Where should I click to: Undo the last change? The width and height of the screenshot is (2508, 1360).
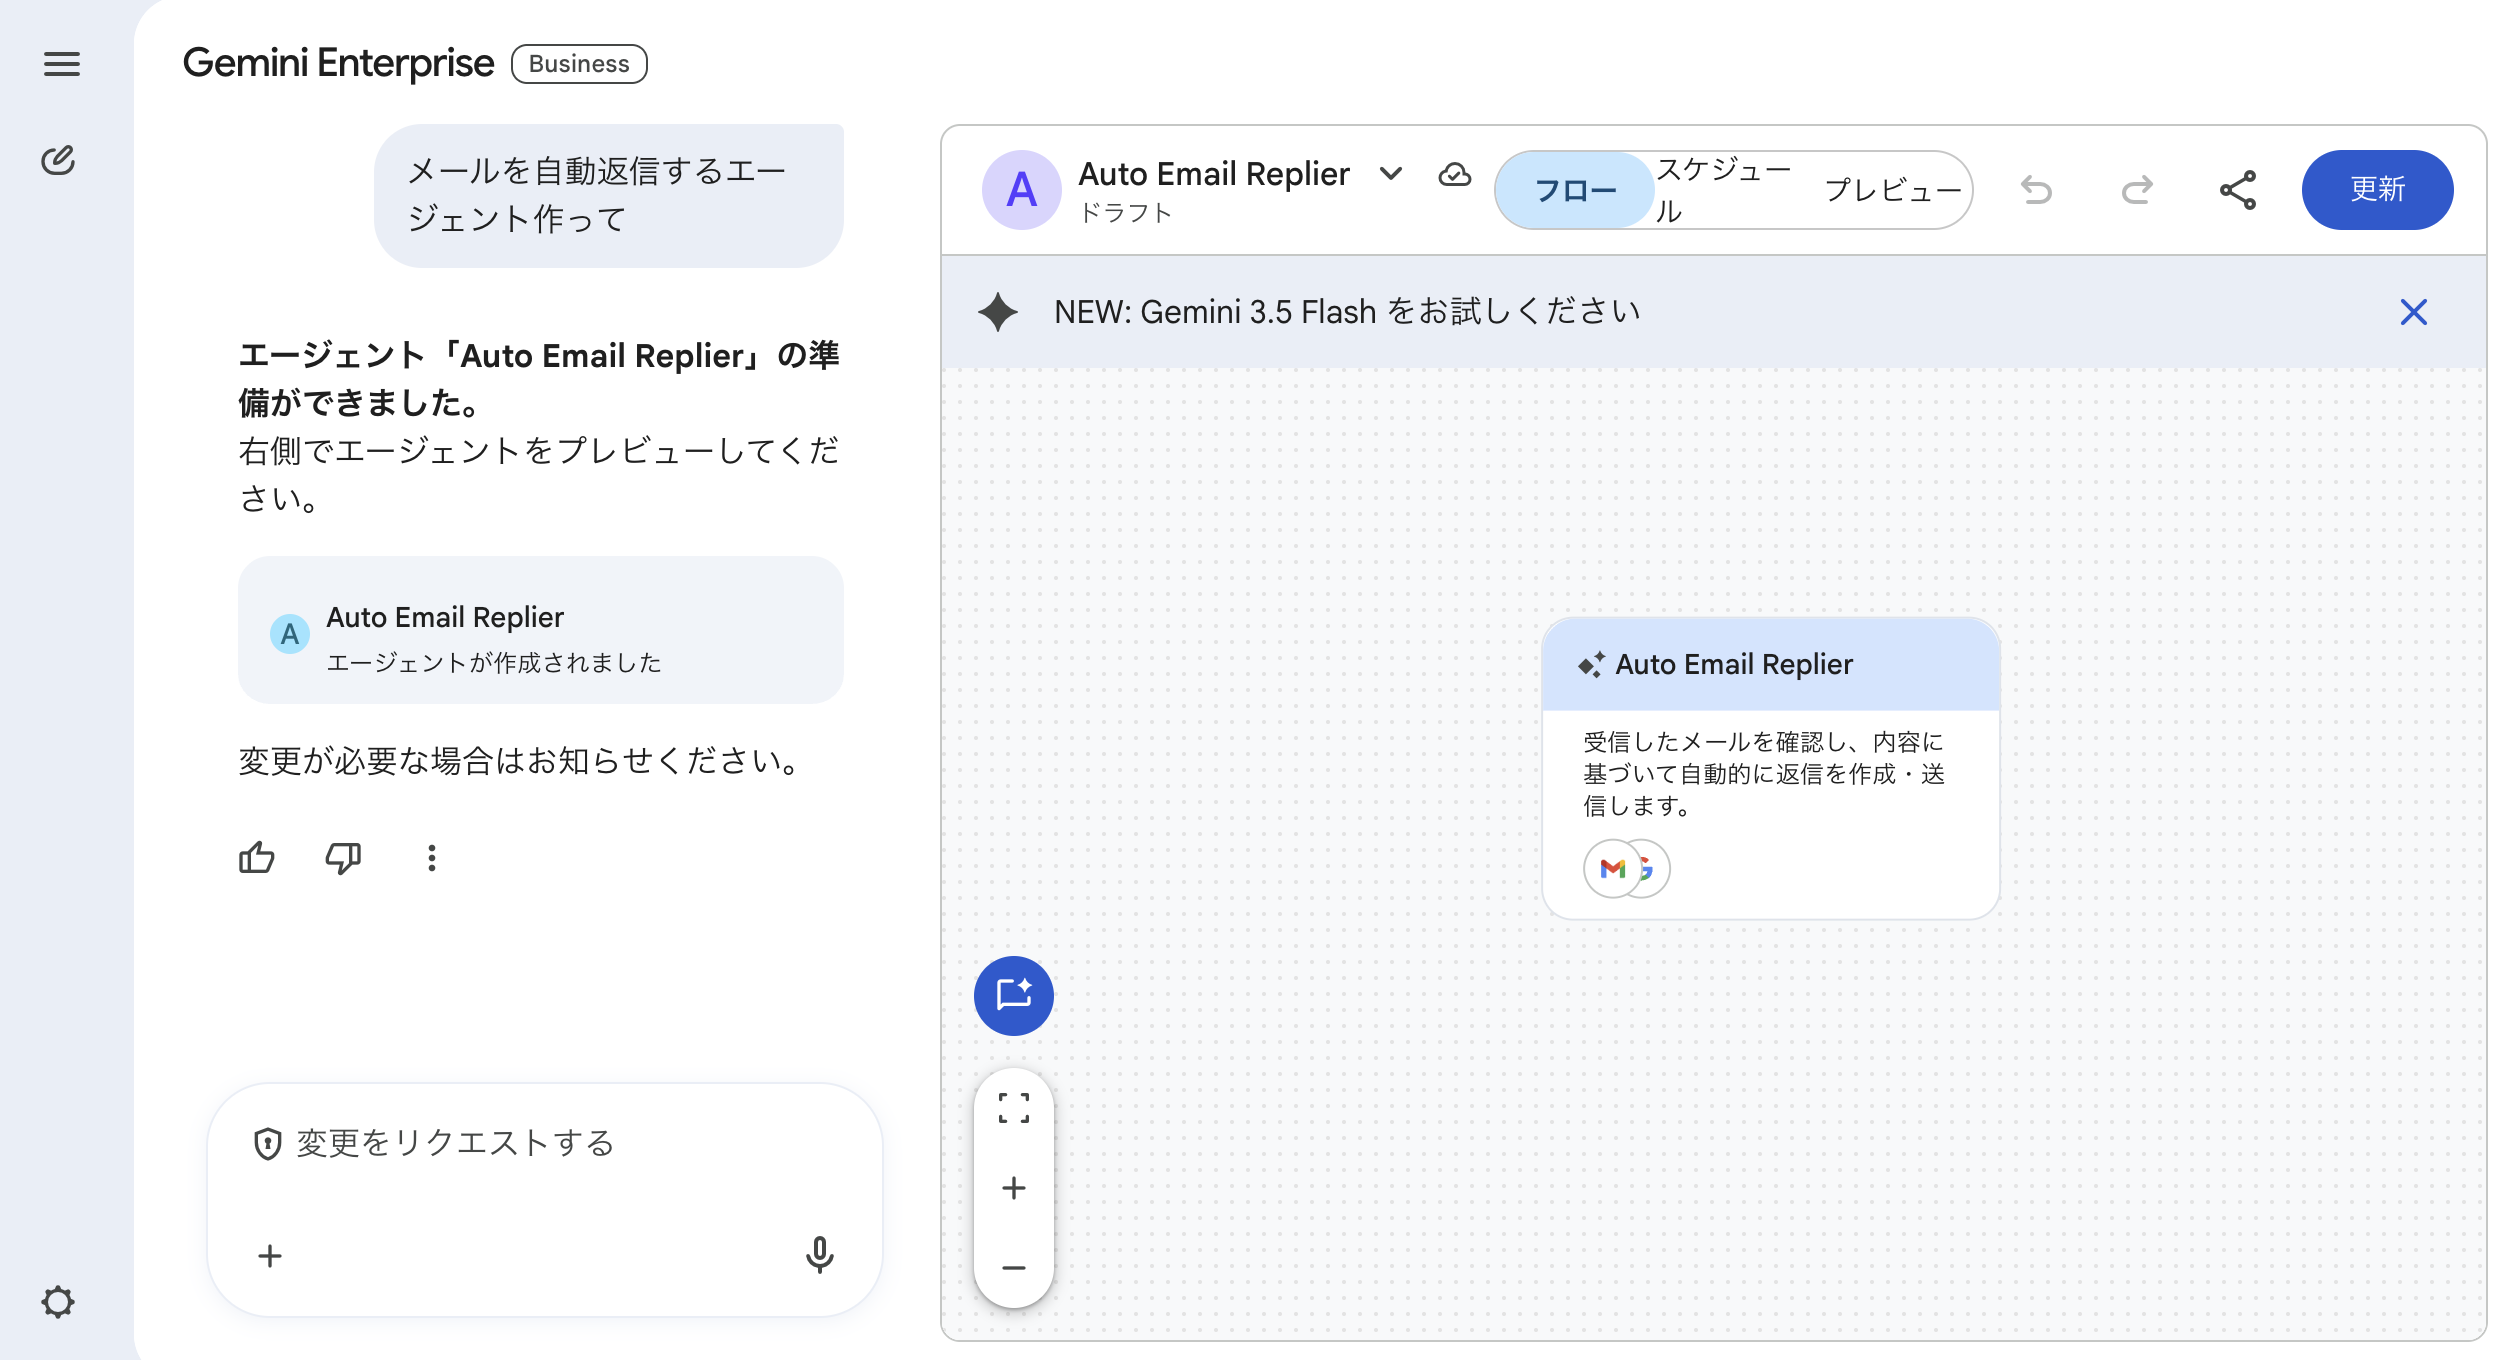point(2036,189)
